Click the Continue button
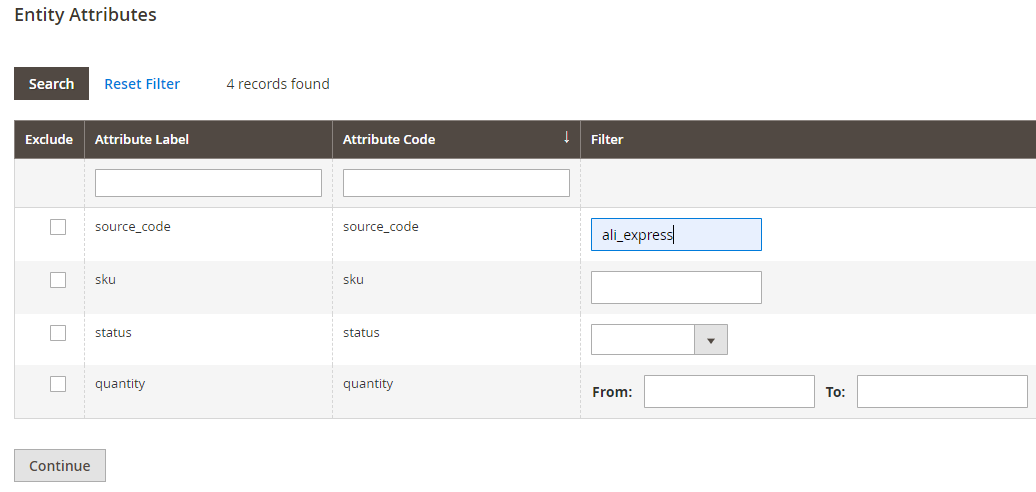1036x492 pixels. [59, 466]
